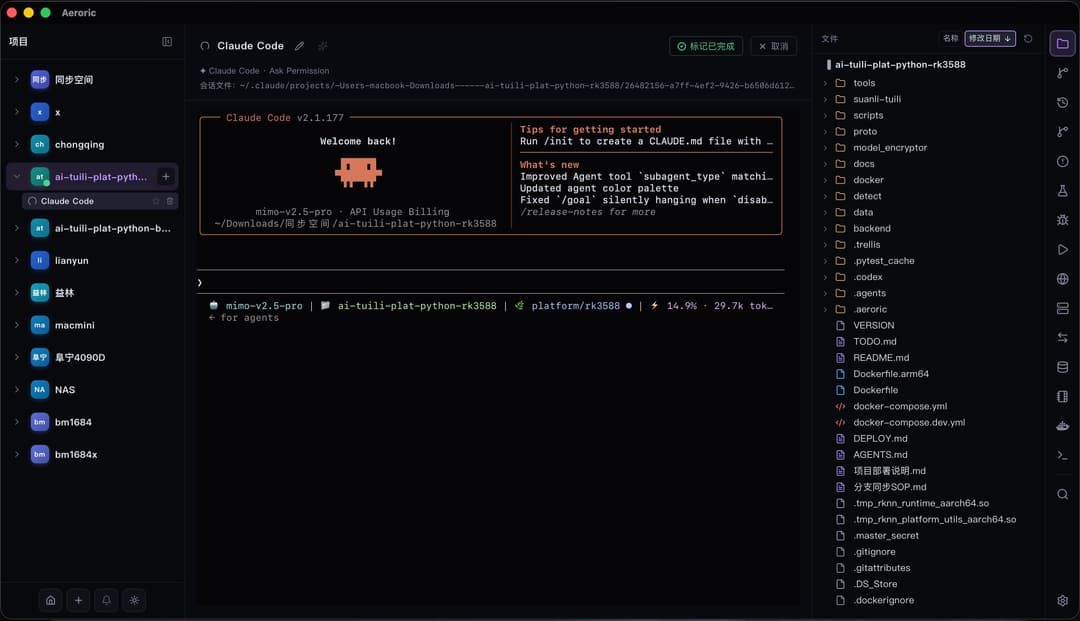Click the Ask Permission mode label
1080x621 pixels.
click(299, 71)
